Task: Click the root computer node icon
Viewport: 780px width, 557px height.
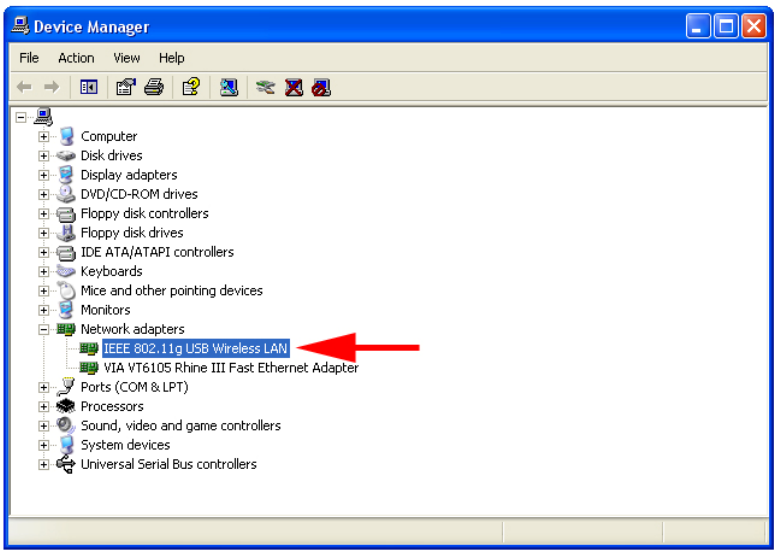Action: coord(44,117)
